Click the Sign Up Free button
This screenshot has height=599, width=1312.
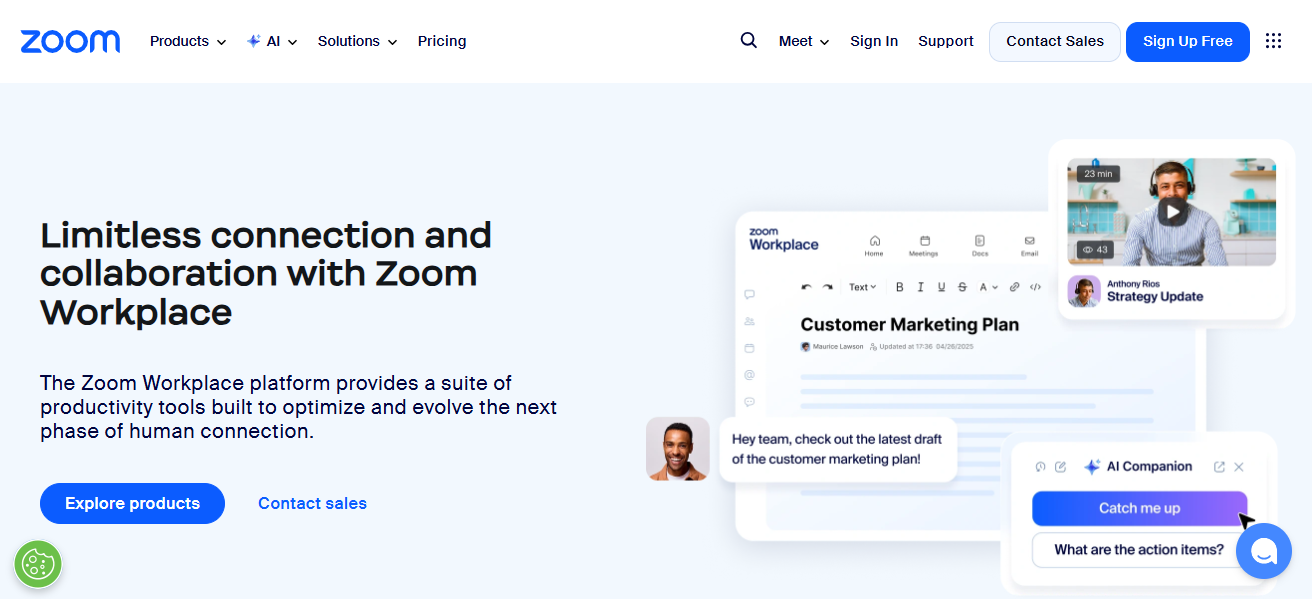1188,42
